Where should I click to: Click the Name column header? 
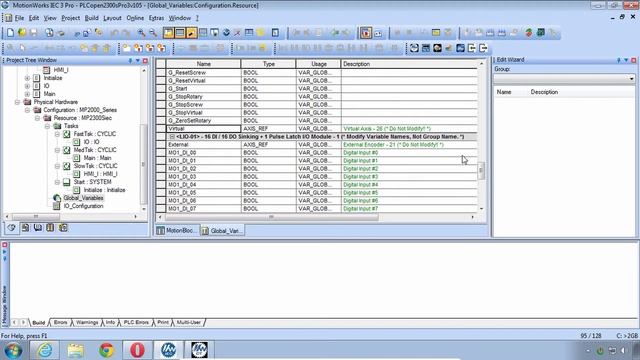click(x=204, y=64)
